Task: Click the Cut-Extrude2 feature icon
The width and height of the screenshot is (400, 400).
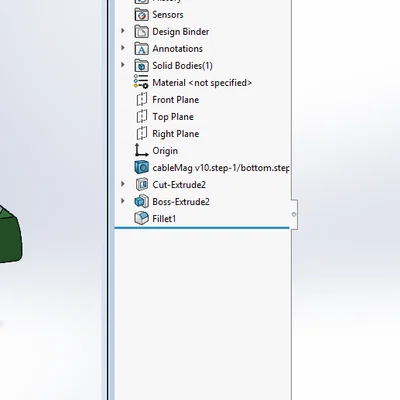Action: coord(142,184)
